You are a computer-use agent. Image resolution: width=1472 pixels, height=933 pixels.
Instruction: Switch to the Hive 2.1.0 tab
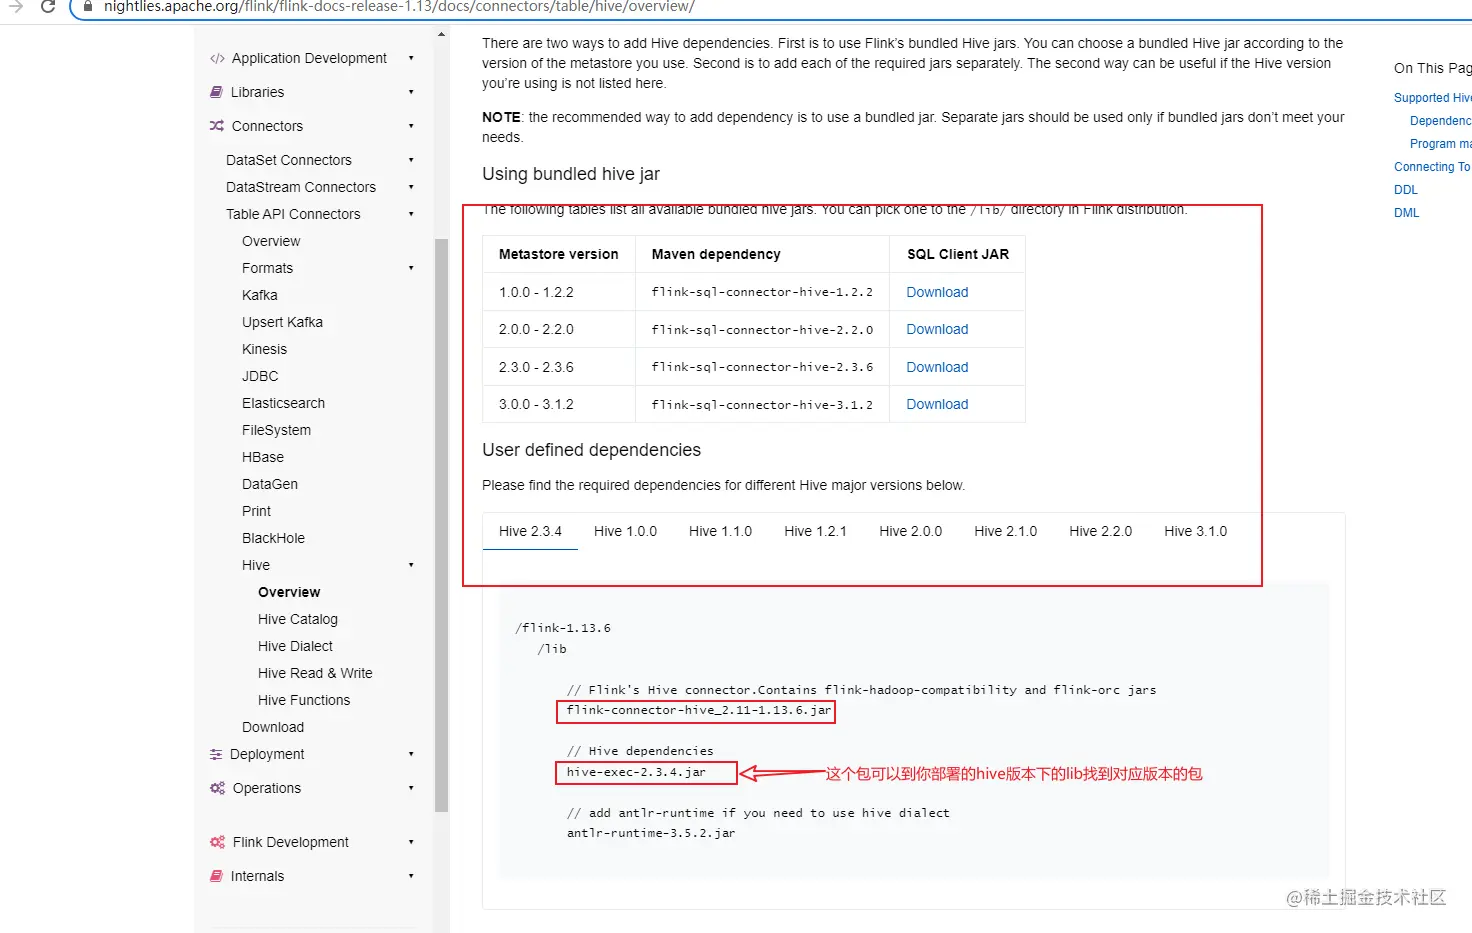(x=1005, y=531)
